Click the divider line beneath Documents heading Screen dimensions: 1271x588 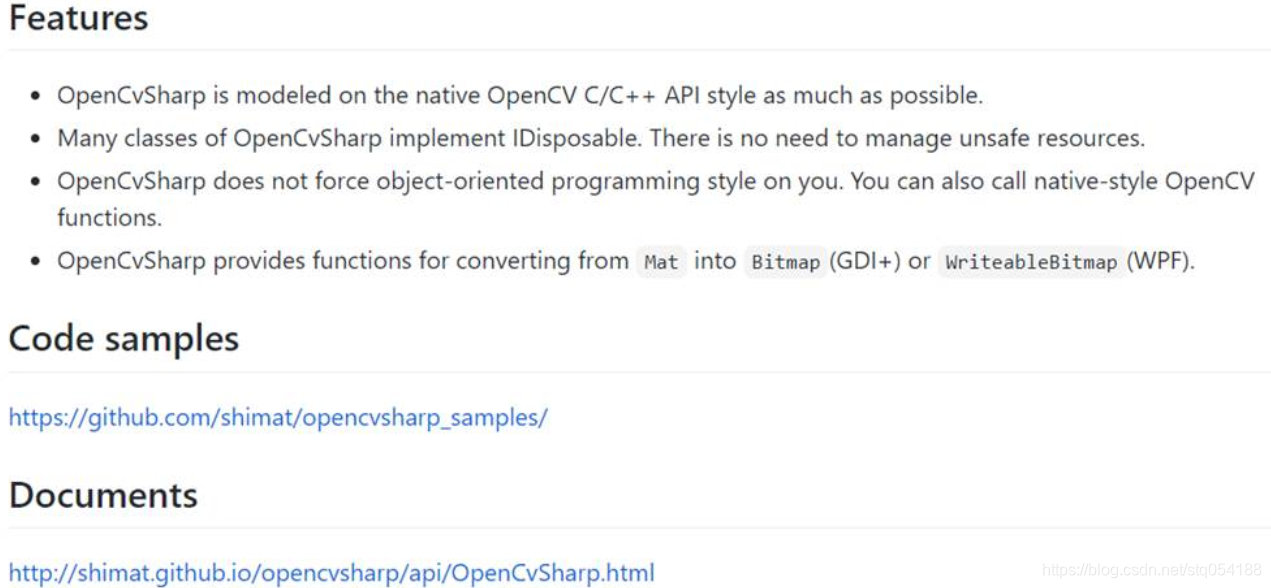(639, 528)
